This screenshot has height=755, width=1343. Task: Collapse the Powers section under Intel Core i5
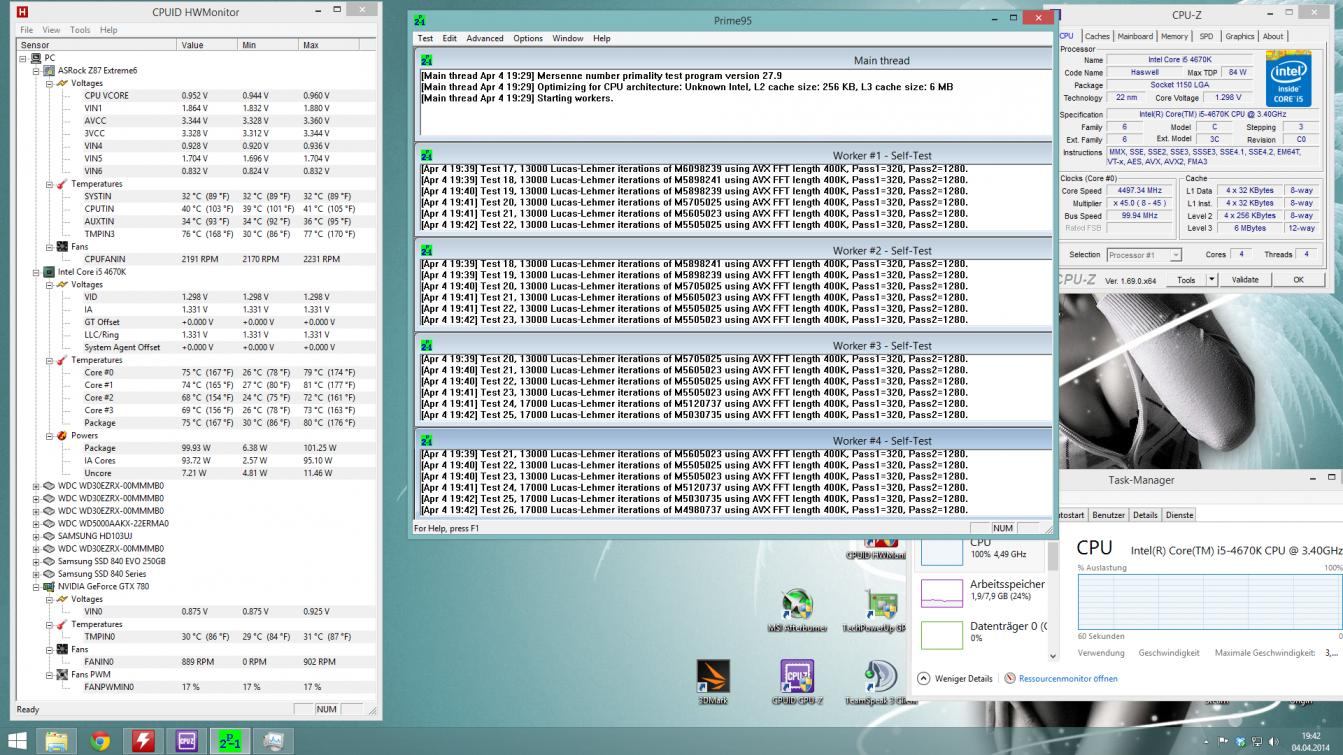tap(49, 436)
